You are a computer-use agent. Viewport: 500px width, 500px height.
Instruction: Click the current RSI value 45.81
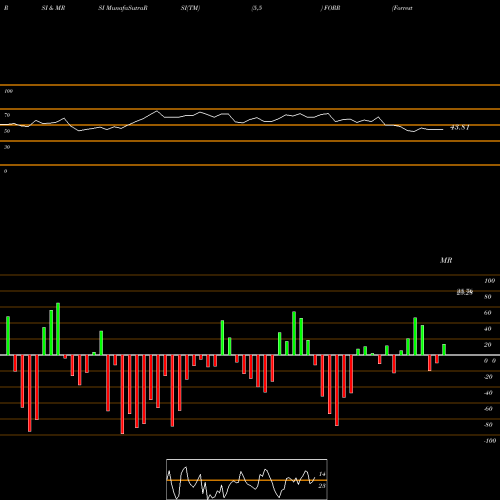460,128
